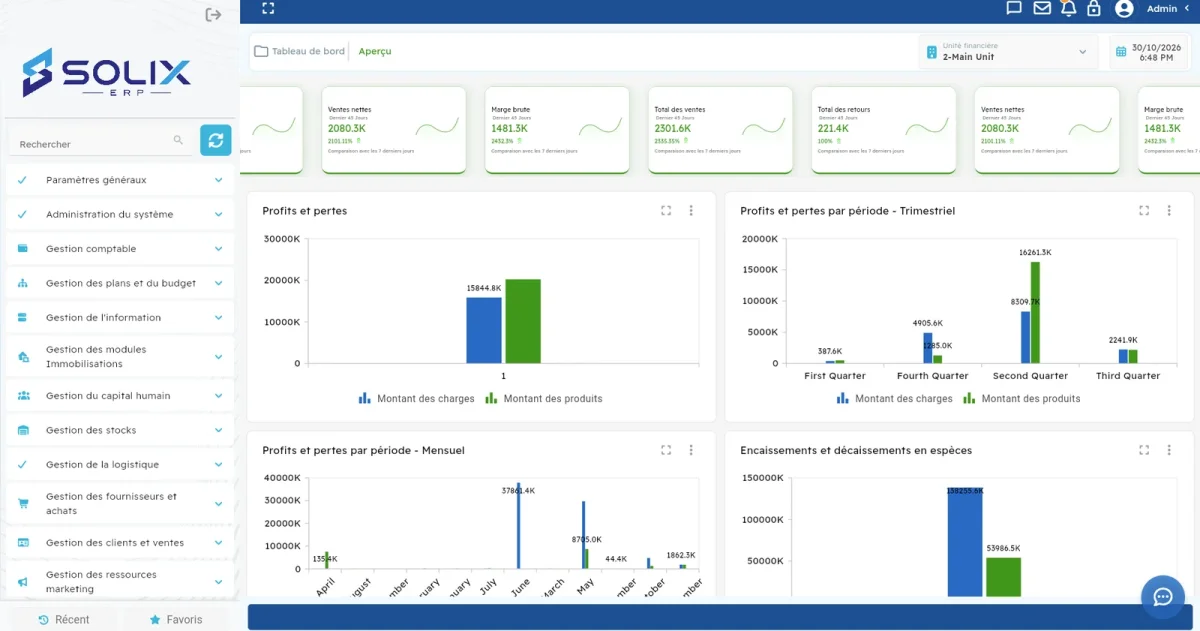Click the green Second Quarter 16261.3K bar
Image resolution: width=1200 pixels, height=631 pixels.
[x=1035, y=312]
